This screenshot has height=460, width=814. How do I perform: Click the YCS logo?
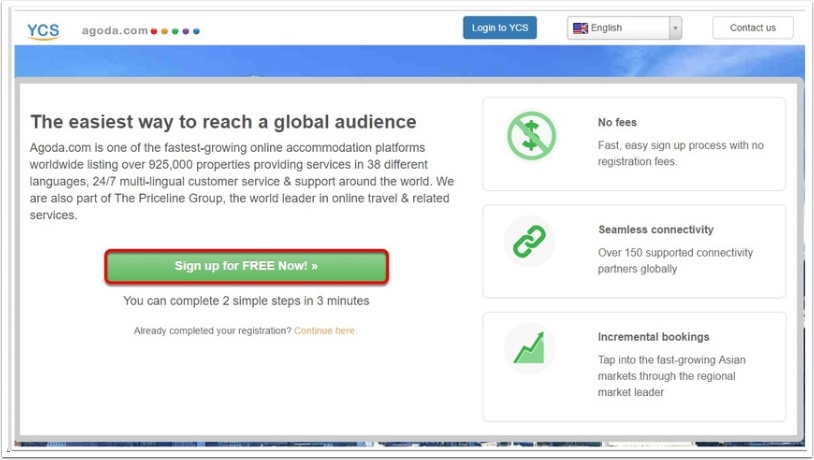click(x=43, y=31)
